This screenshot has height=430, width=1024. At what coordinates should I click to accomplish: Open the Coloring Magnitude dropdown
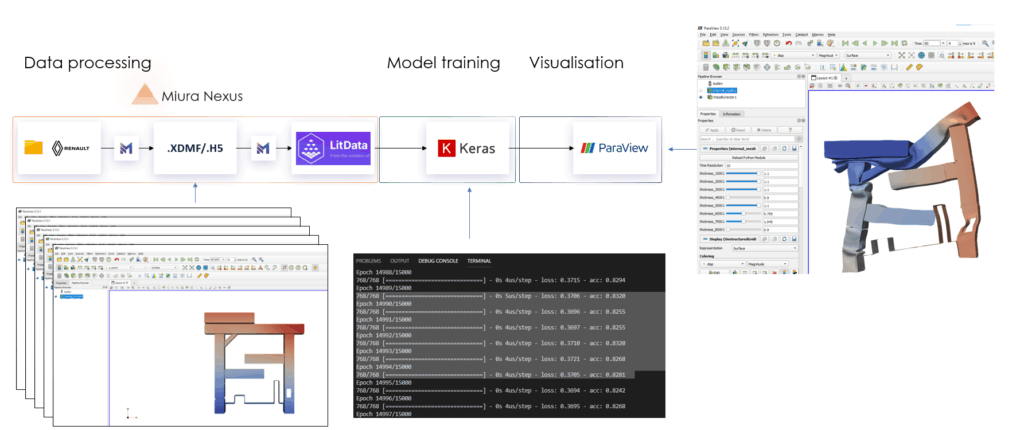pyautogui.click(x=768, y=264)
